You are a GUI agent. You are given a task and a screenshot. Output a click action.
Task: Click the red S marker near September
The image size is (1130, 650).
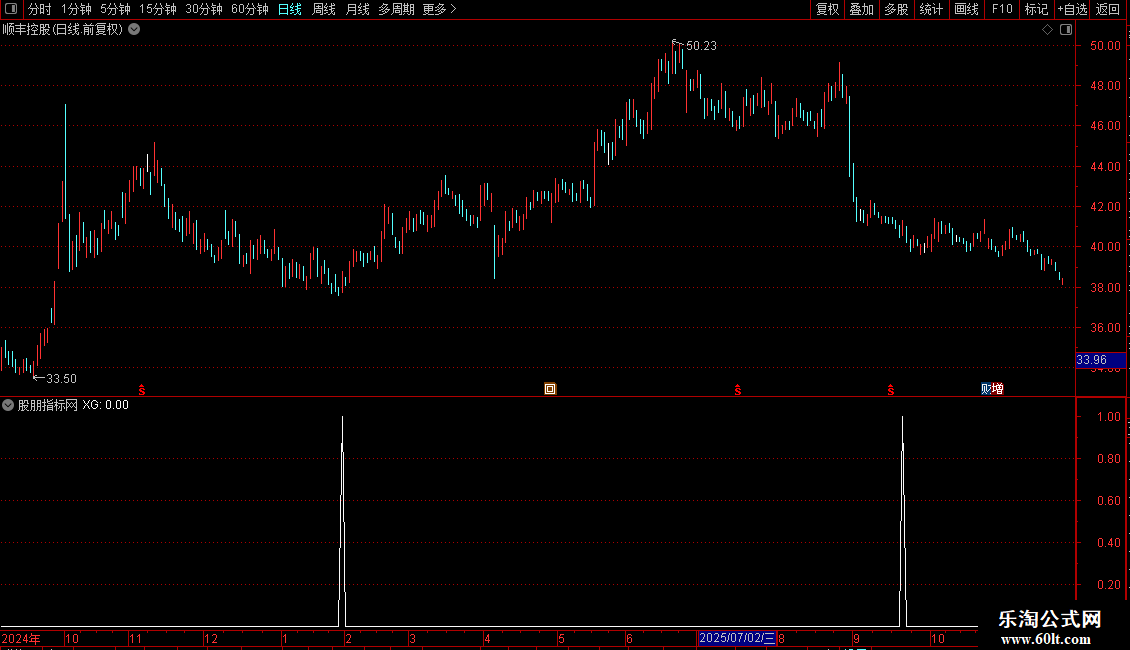pyautogui.click(x=891, y=390)
